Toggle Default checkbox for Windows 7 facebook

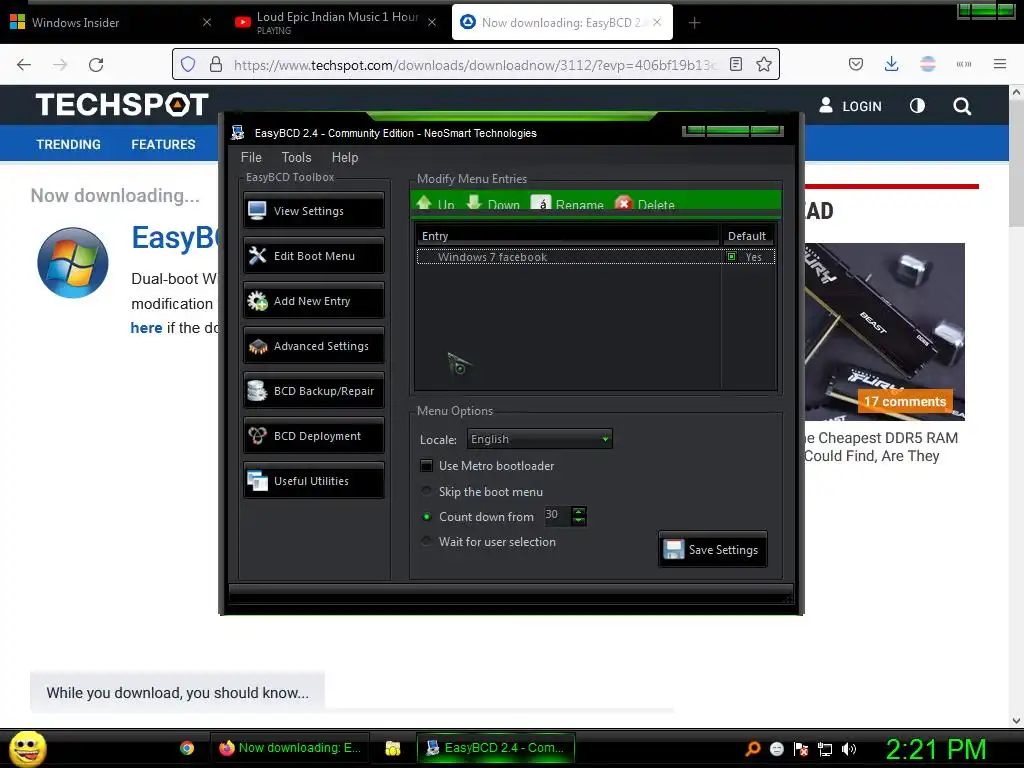(731, 257)
